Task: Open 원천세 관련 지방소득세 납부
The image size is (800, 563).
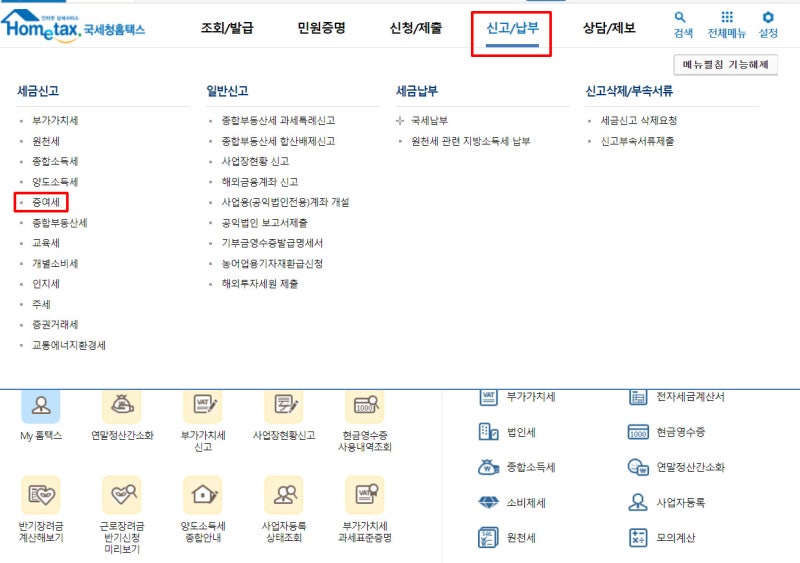Action: click(x=470, y=141)
